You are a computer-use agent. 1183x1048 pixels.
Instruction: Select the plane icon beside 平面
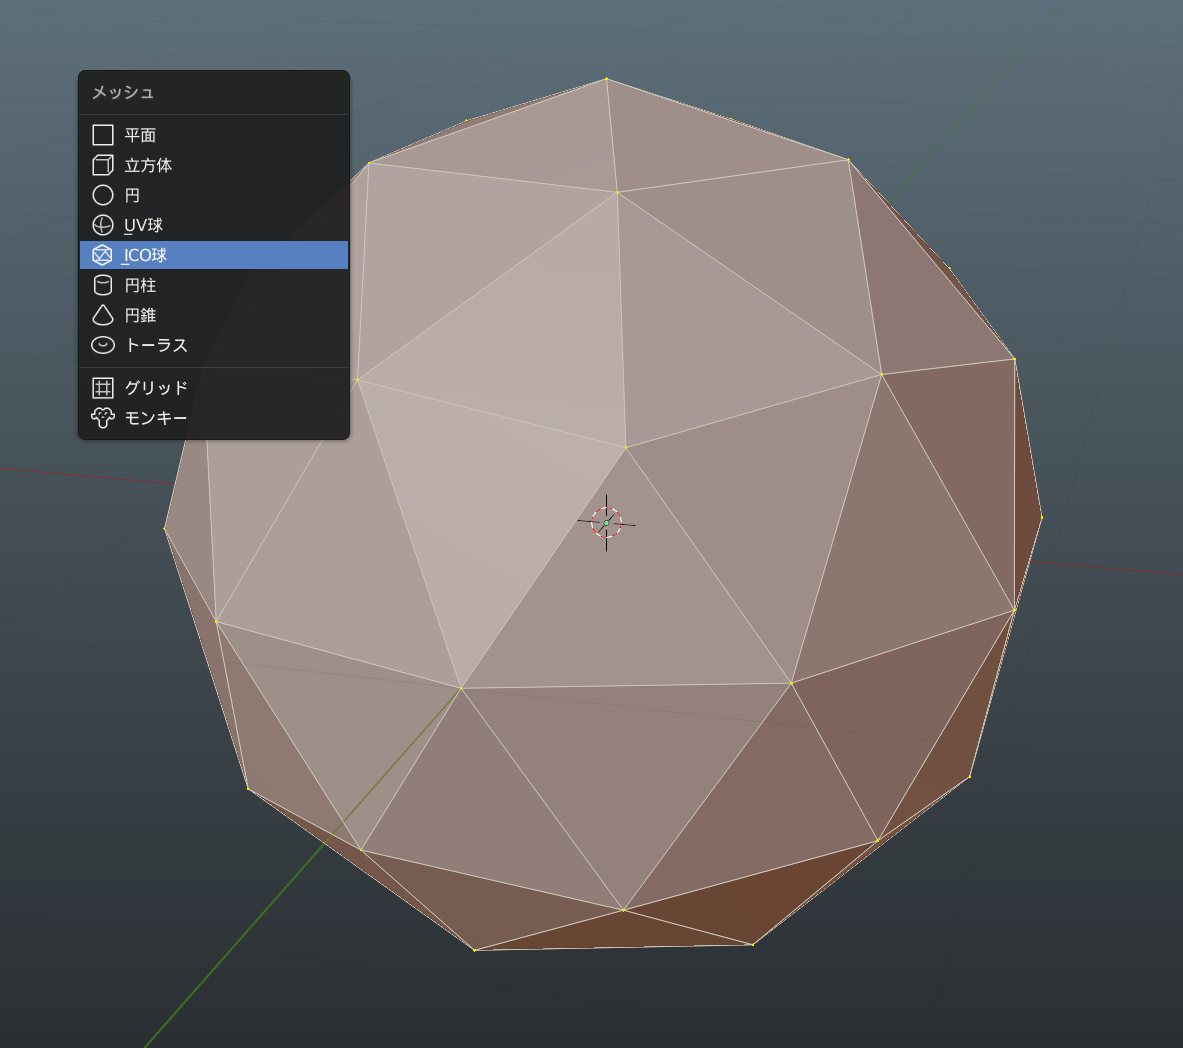pos(103,135)
